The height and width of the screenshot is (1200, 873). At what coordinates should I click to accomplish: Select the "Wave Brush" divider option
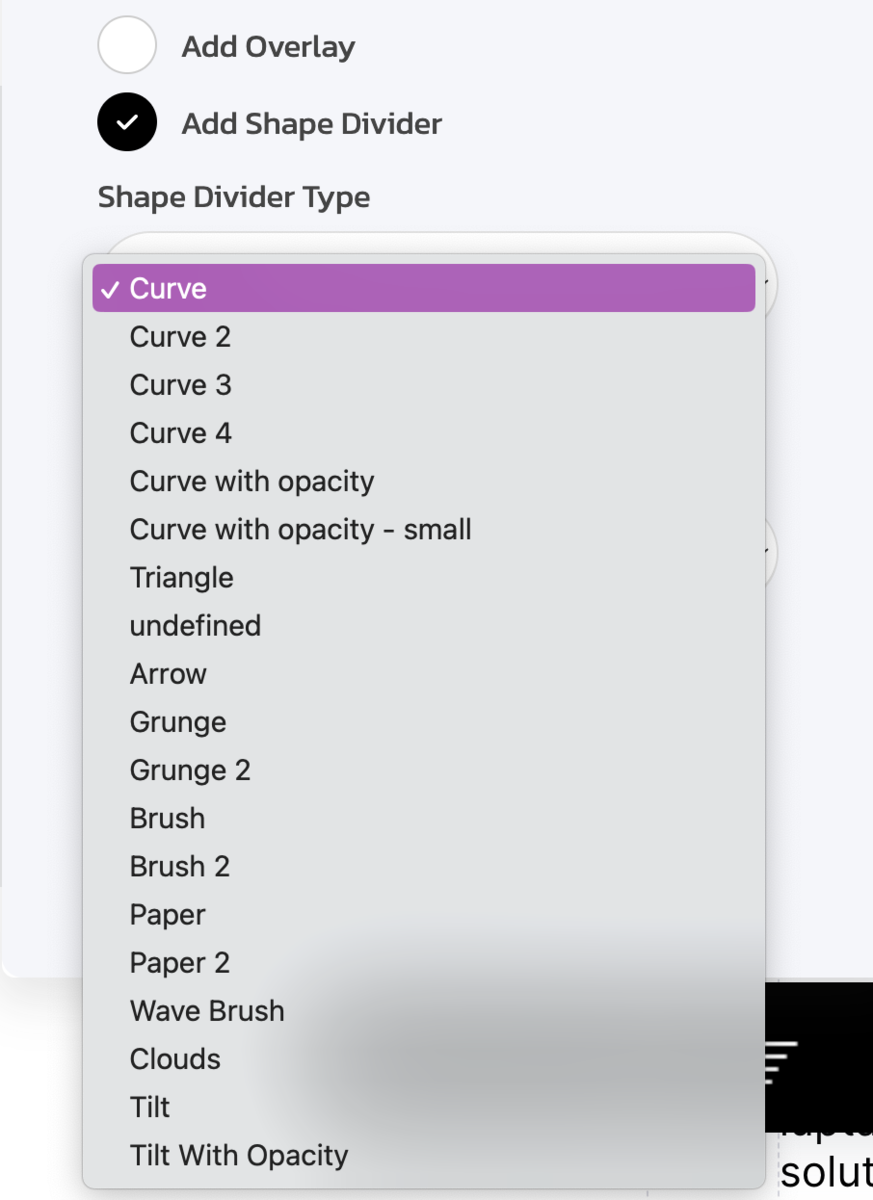(x=206, y=1011)
